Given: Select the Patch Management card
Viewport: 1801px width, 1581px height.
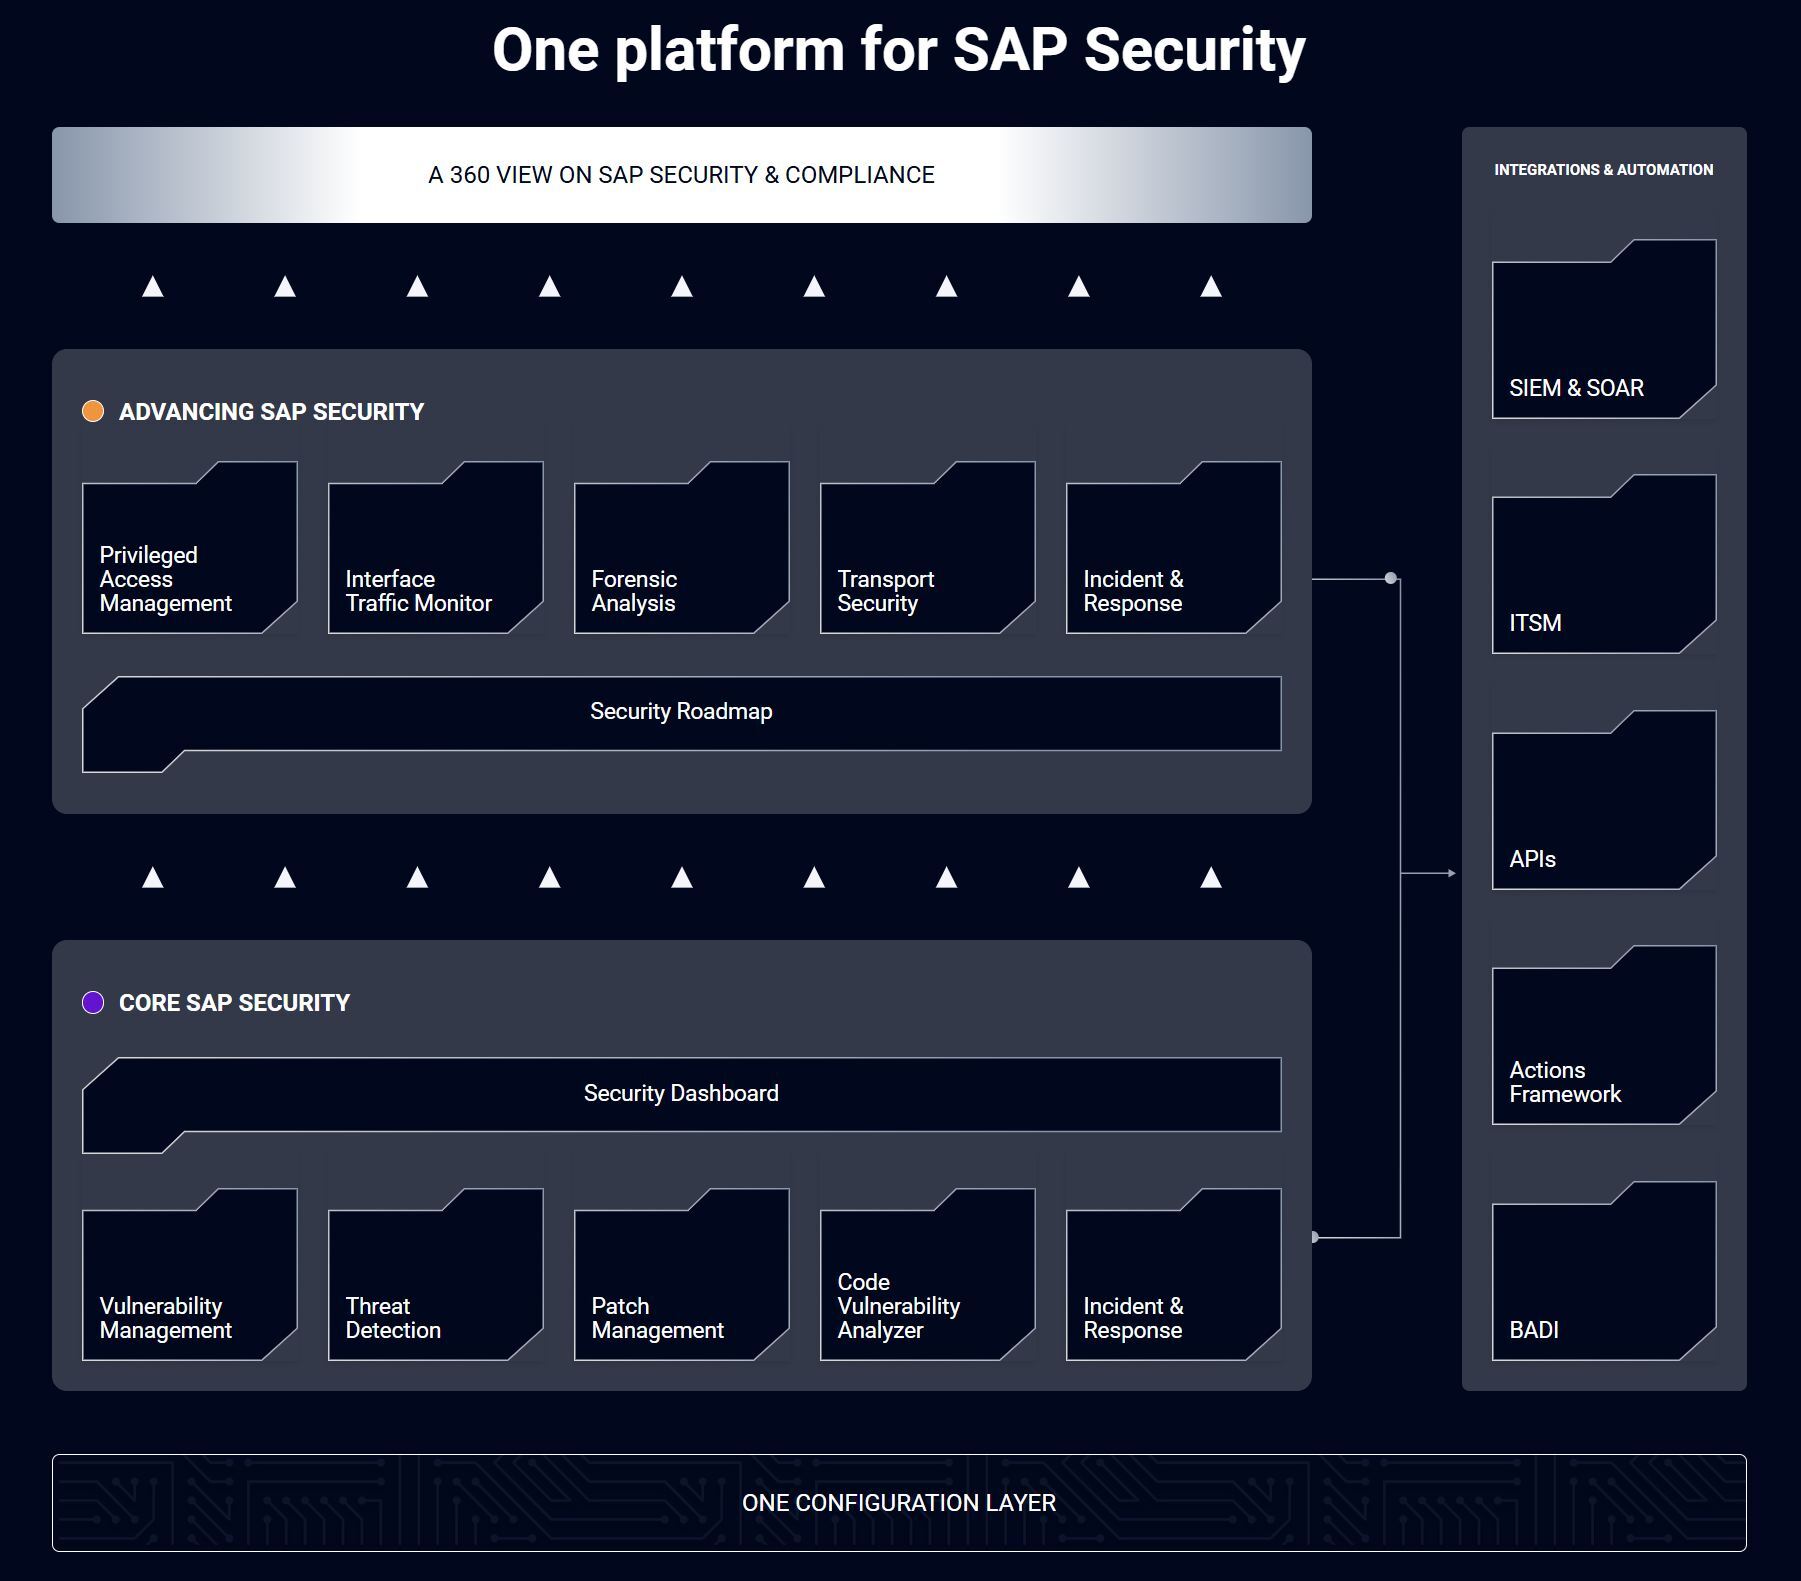Looking at the screenshot, I should [681, 1274].
